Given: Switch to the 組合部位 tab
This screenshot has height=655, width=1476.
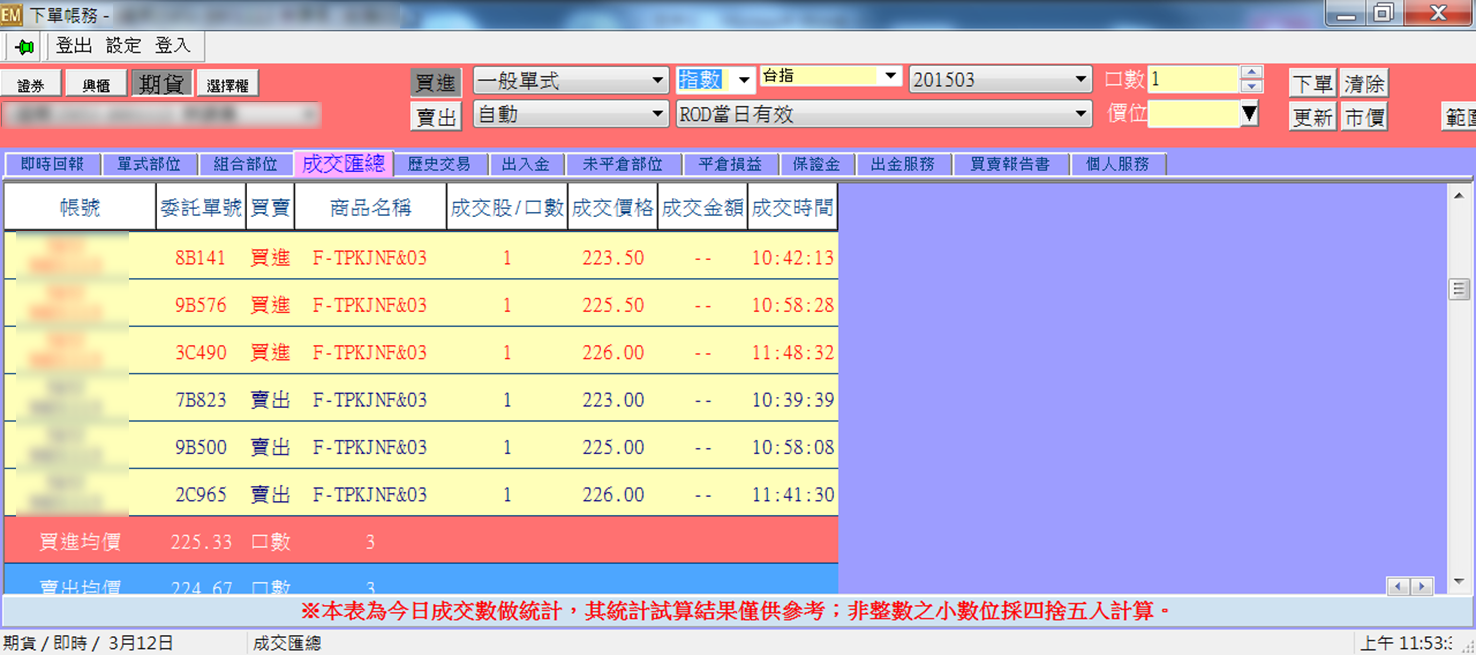Looking at the screenshot, I should coord(246,164).
